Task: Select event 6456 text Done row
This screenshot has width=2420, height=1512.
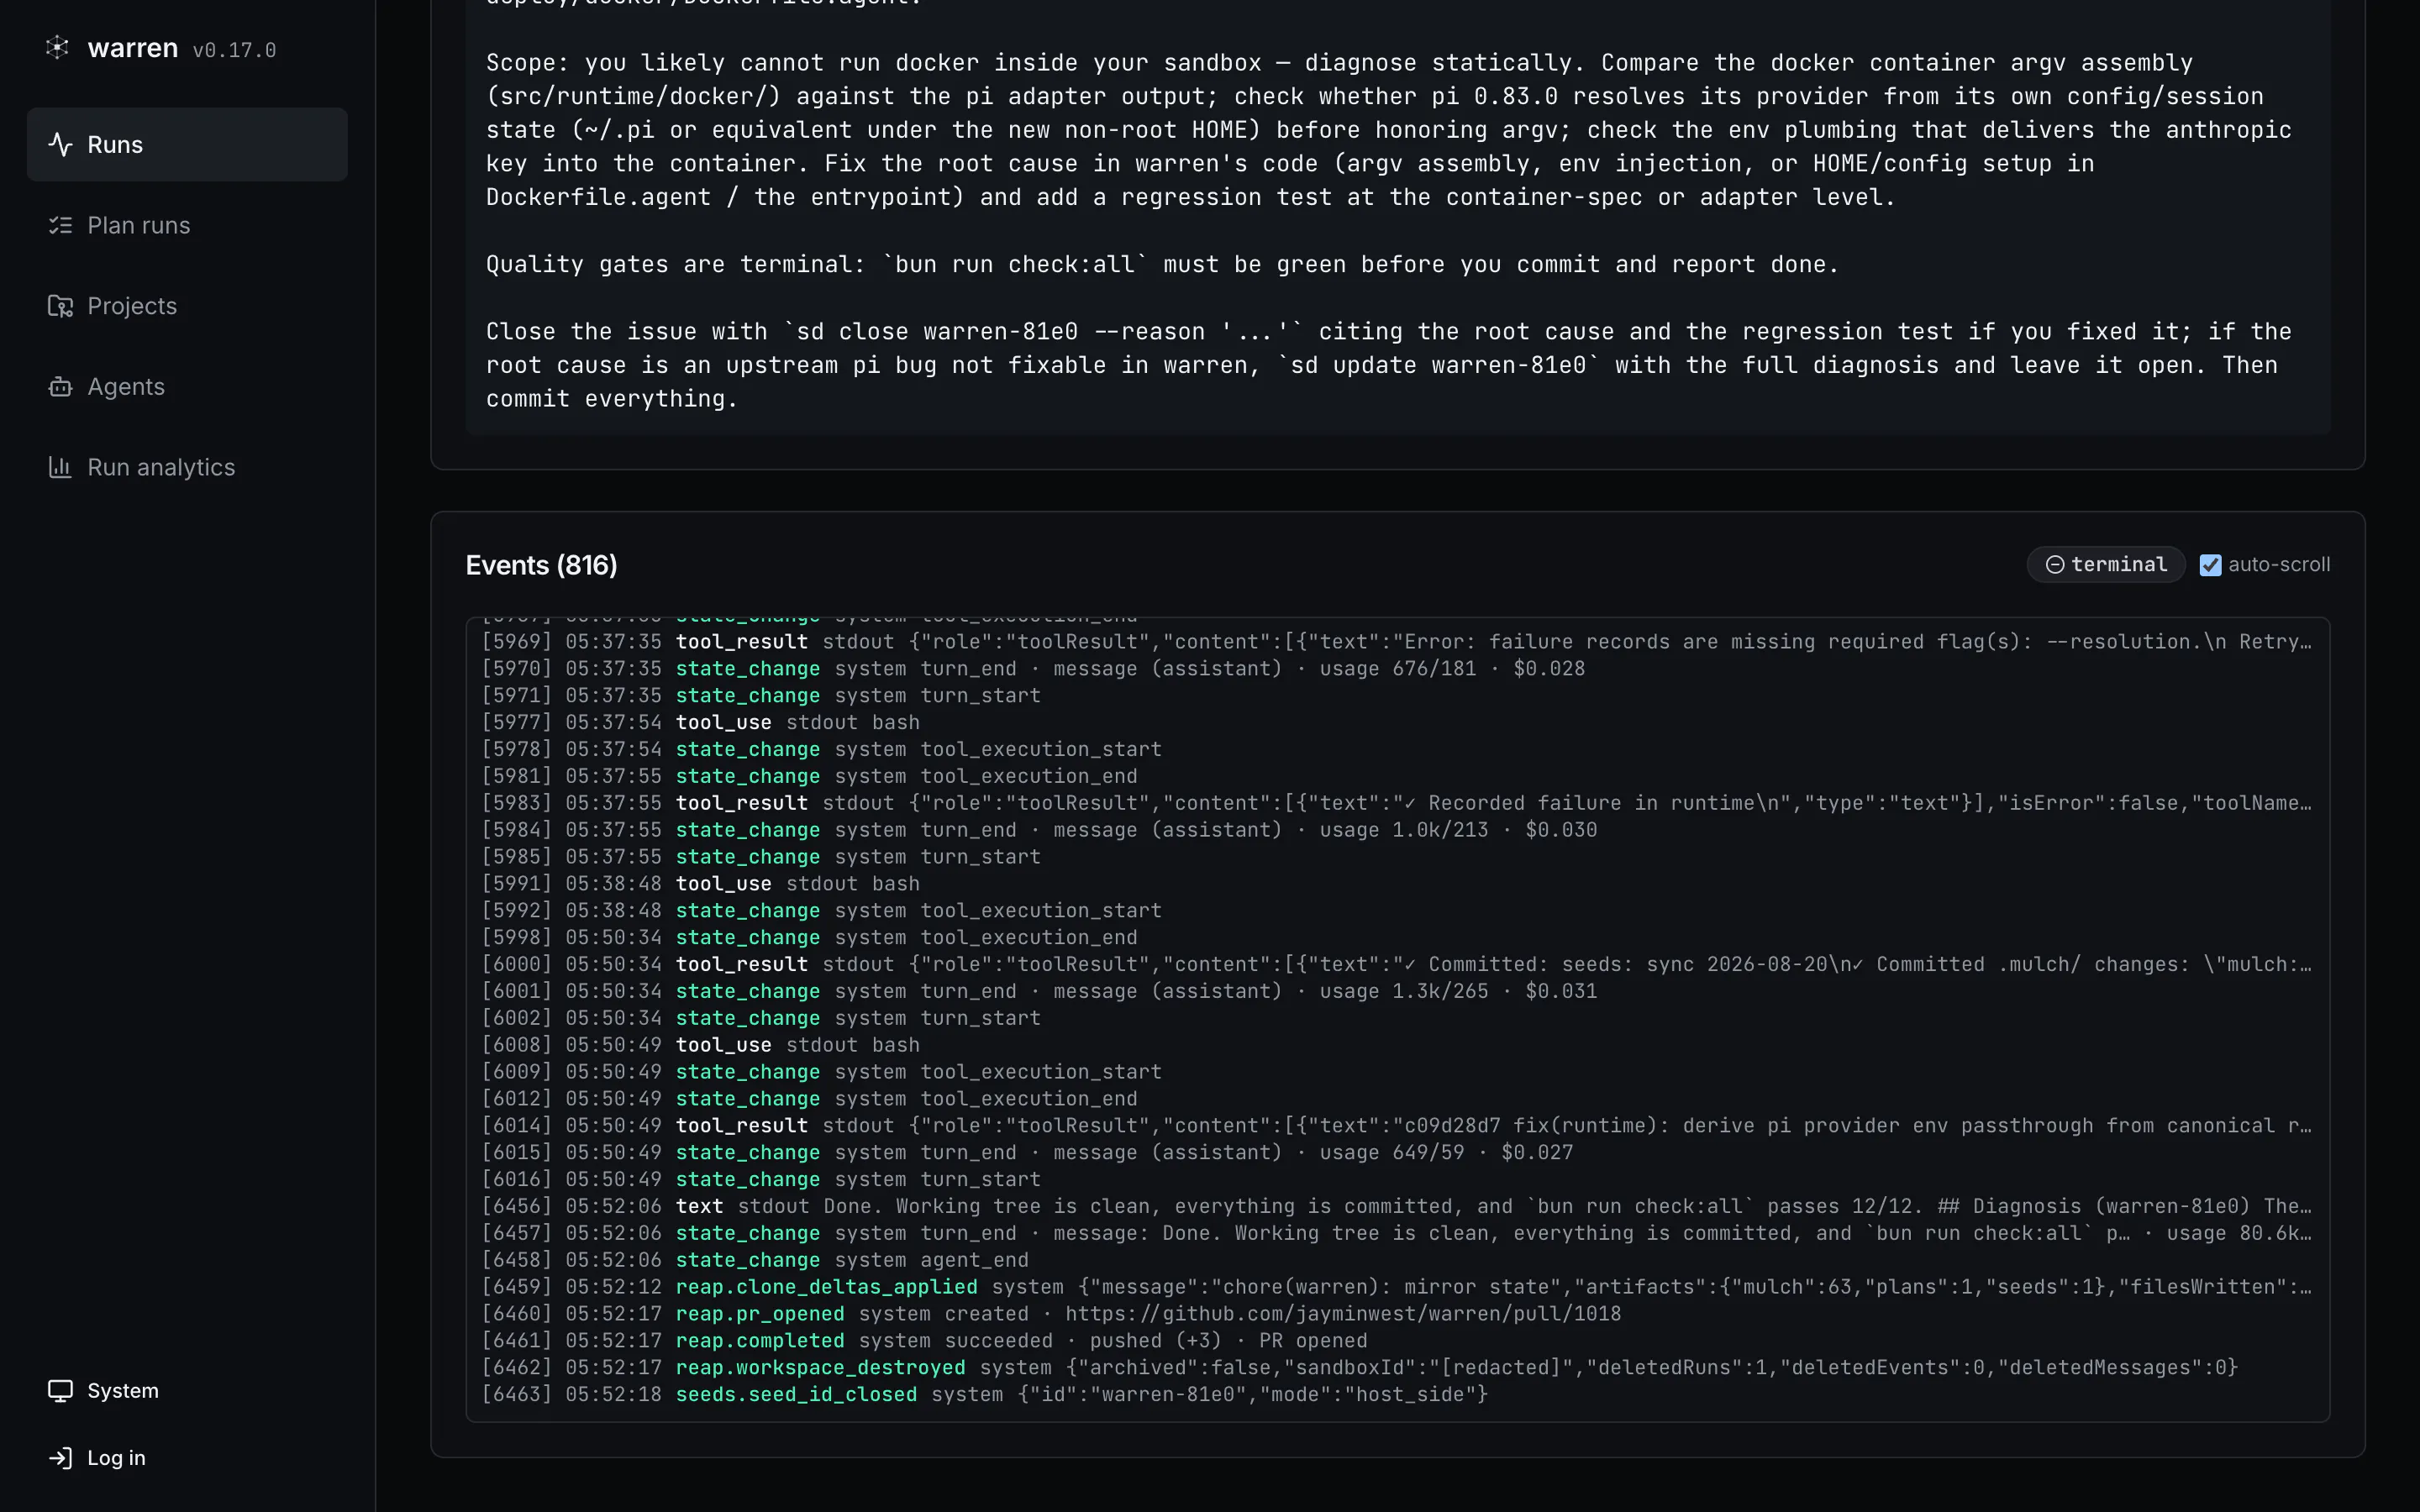Action: click(x=1397, y=1207)
